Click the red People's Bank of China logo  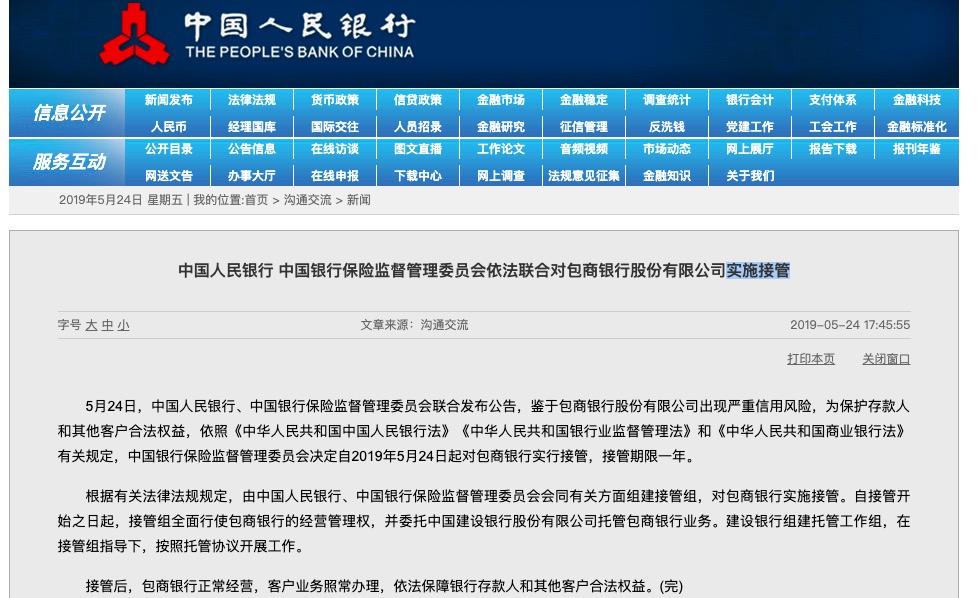coord(134,34)
